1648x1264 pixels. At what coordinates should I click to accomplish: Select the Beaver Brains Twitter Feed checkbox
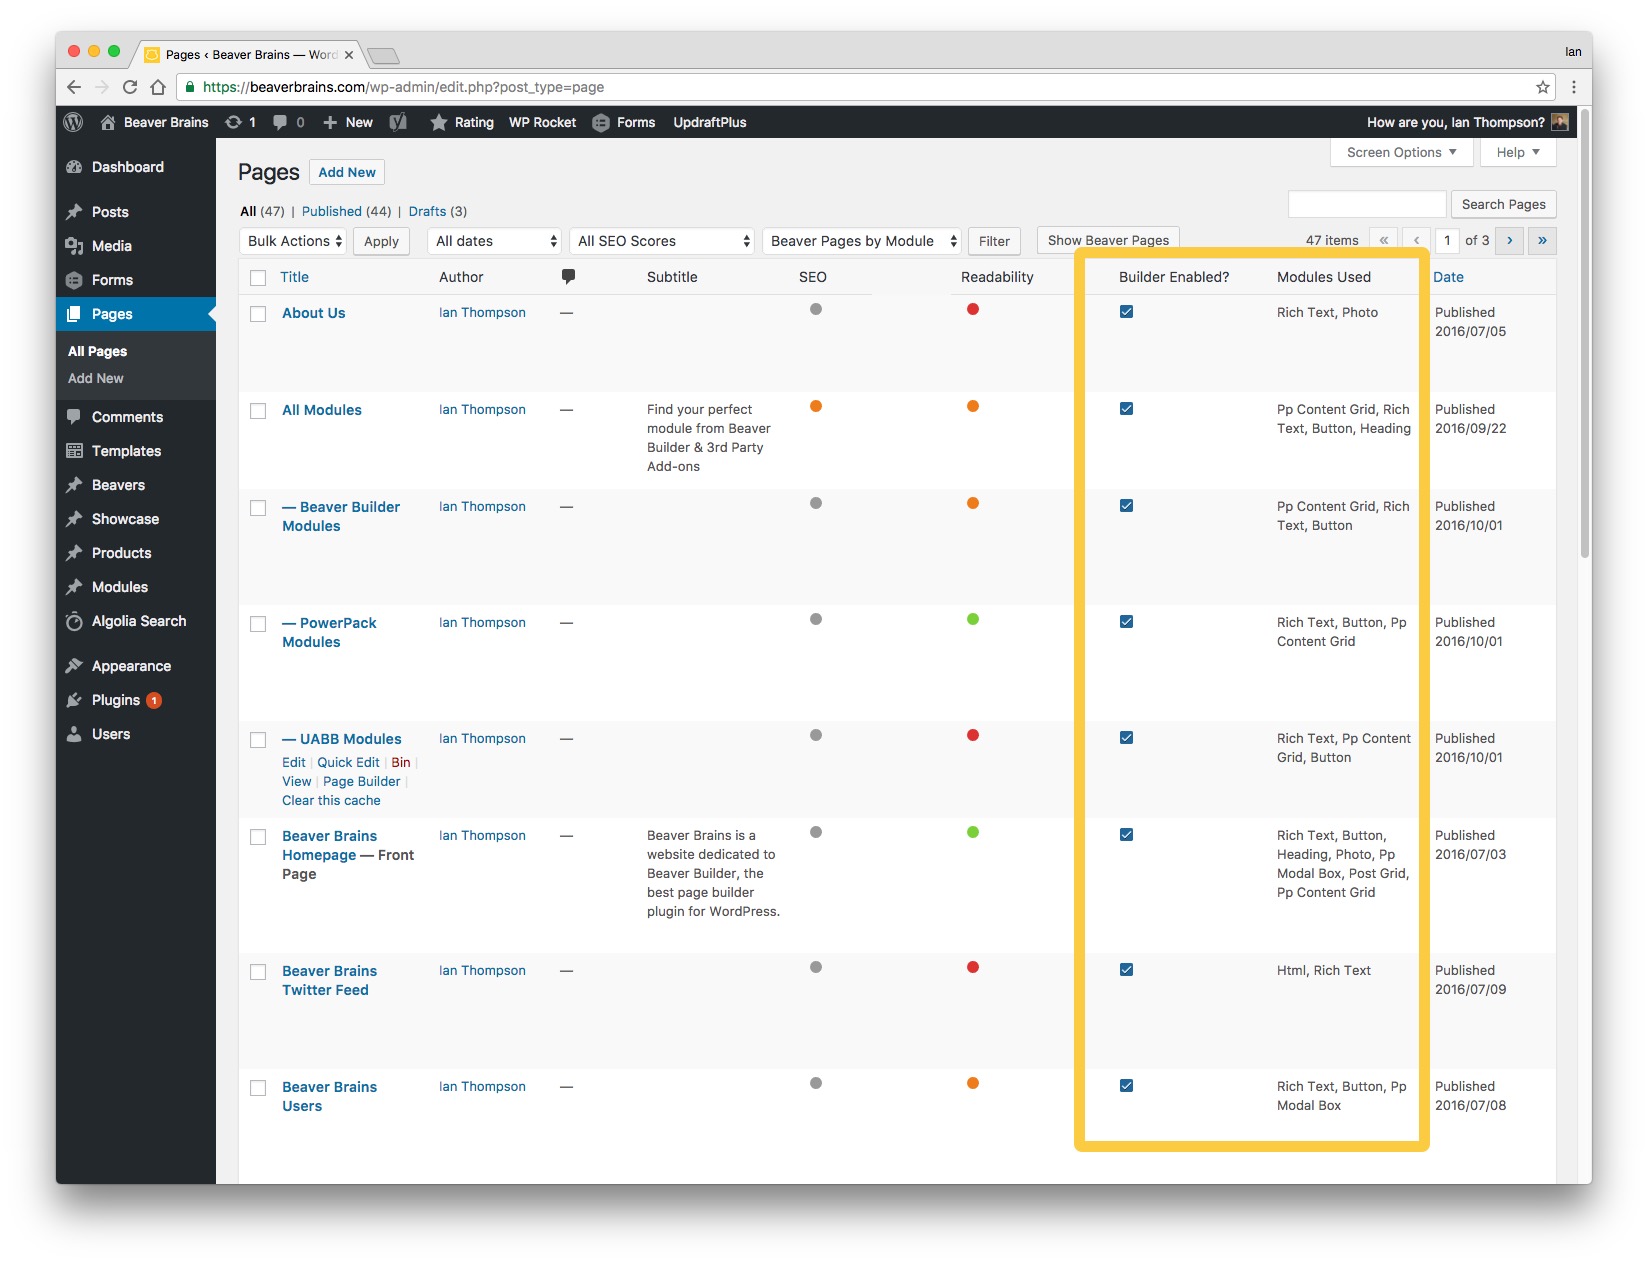[258, 972]
